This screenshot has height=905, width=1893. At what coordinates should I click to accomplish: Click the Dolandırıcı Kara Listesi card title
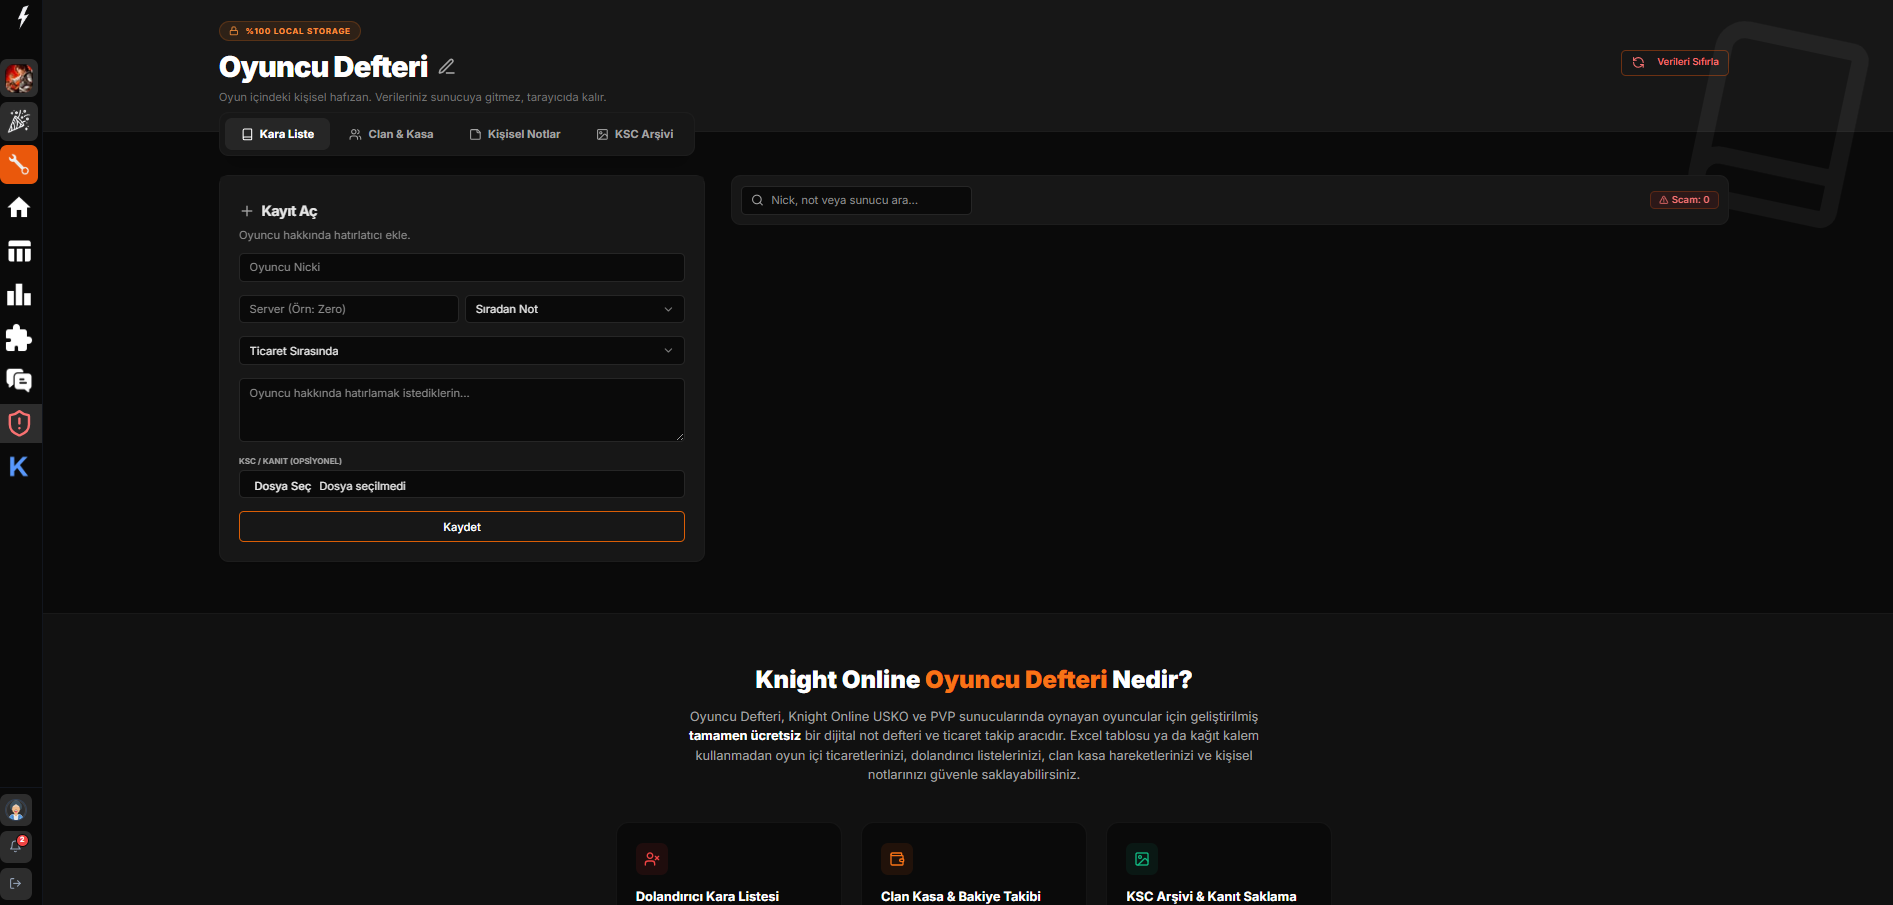pos(707,896)
